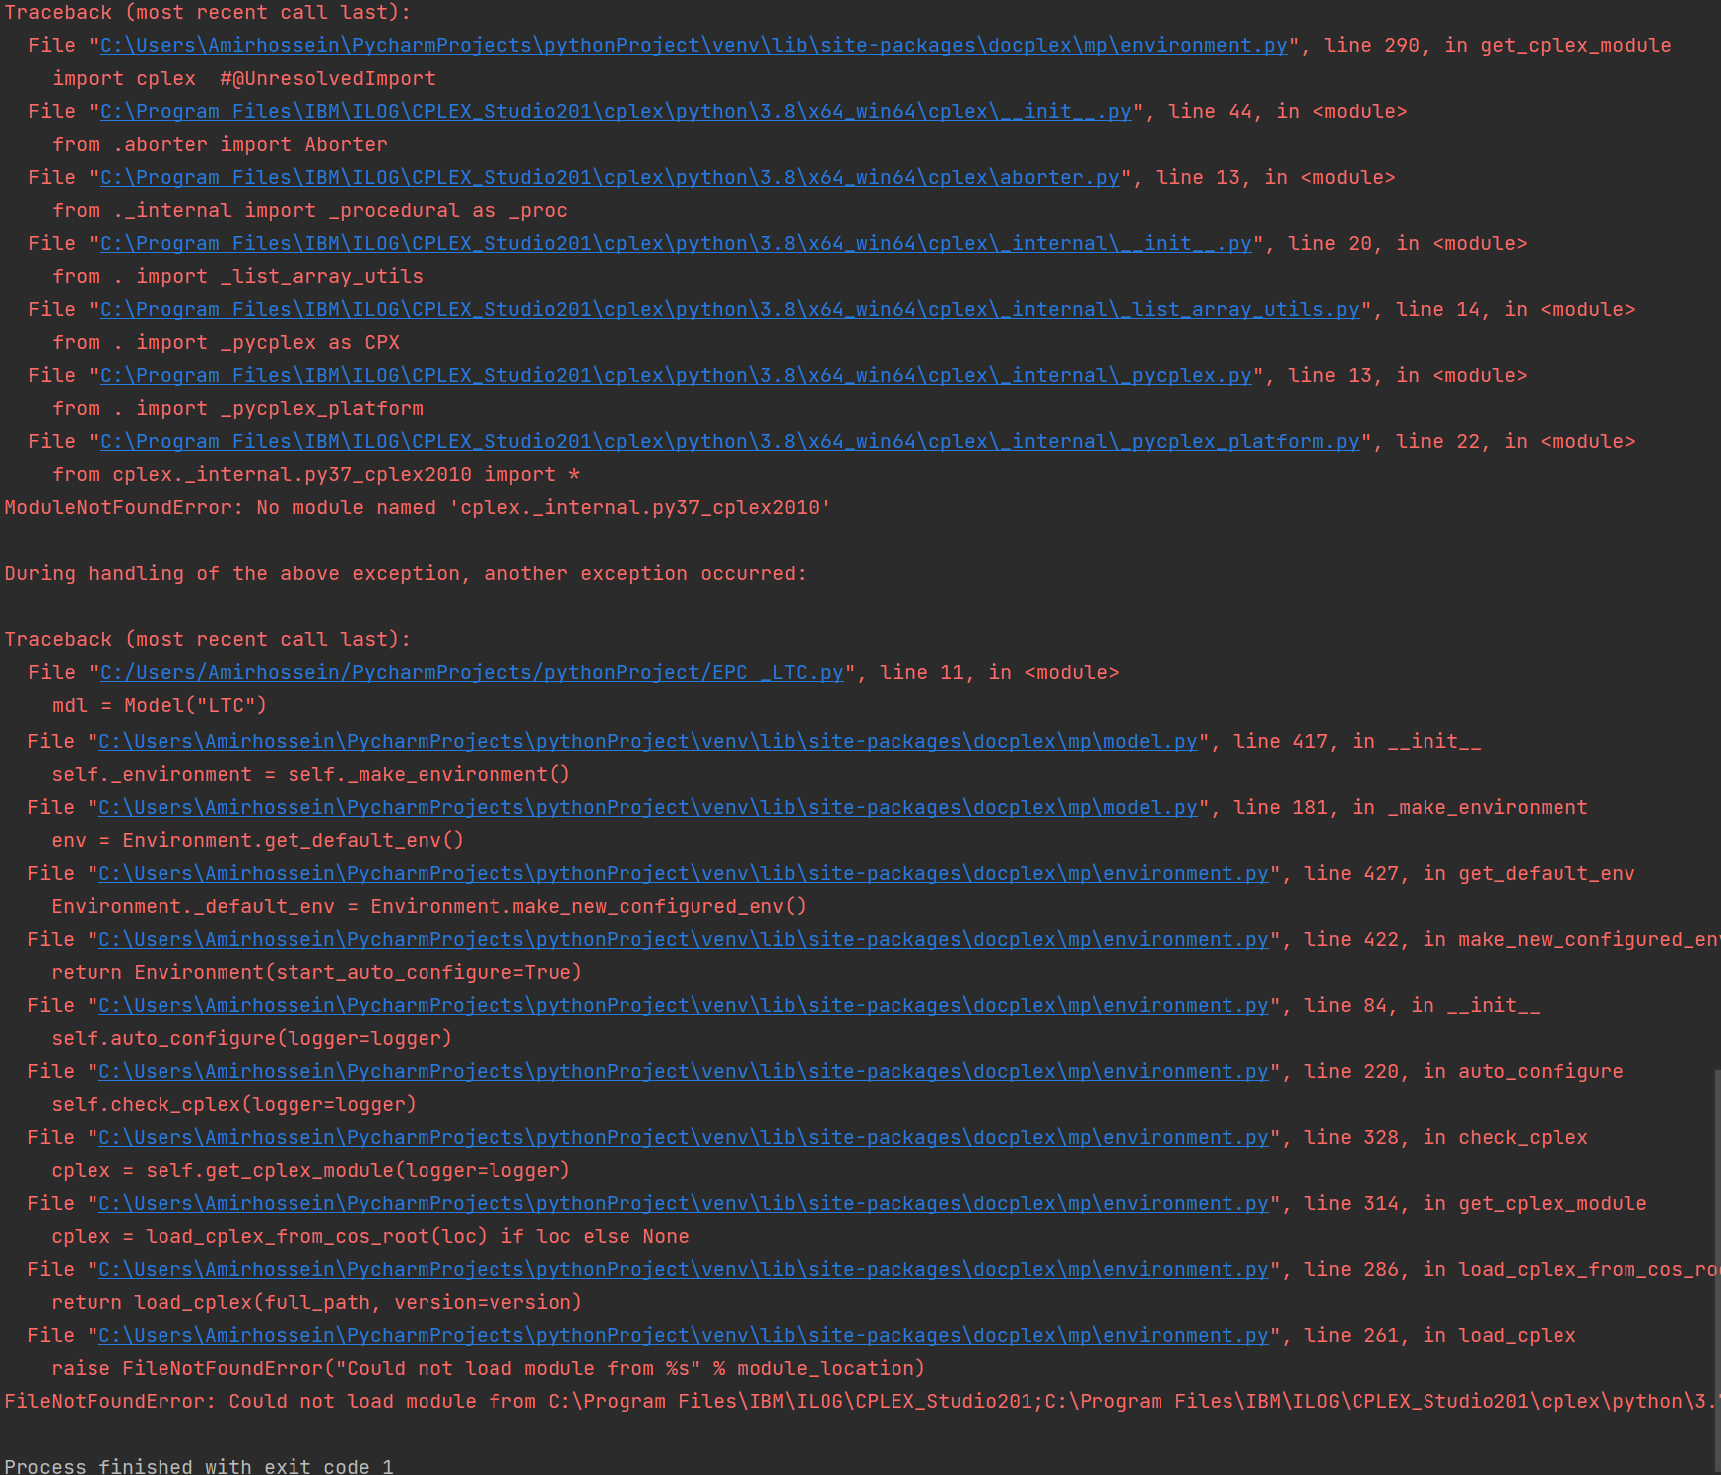This screenshot has width=1721, height=1475.
Task: Open EPC _LTC.py line 11 link
Action: click(469, 672)
